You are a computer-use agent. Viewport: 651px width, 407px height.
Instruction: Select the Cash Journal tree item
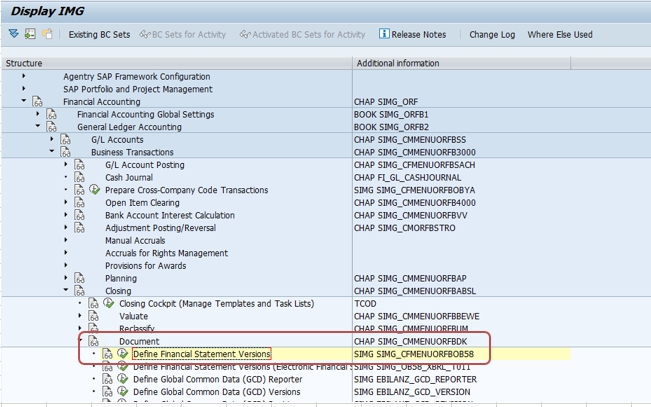(129, 177)
